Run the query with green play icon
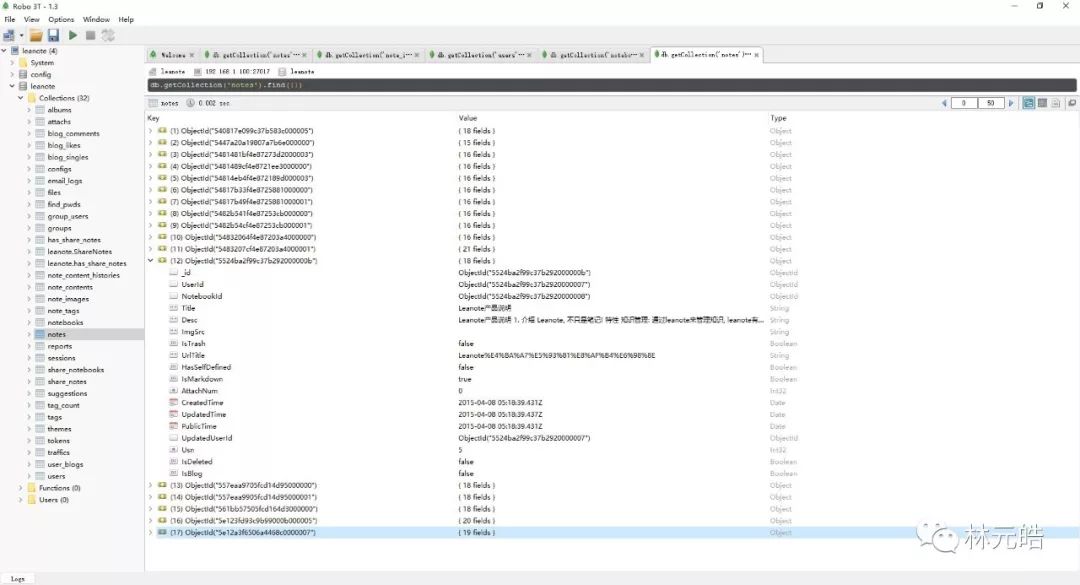The width and height of the screenshot is (1080, 585). click(x=72, y=35)
